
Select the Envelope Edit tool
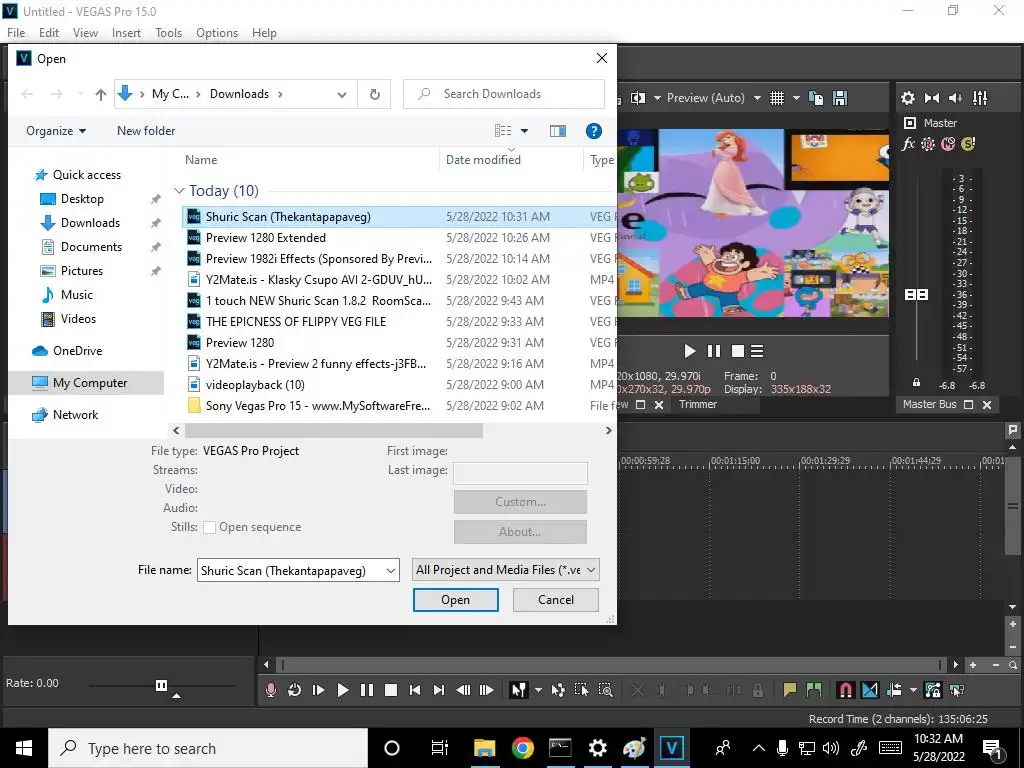[558, 690]
